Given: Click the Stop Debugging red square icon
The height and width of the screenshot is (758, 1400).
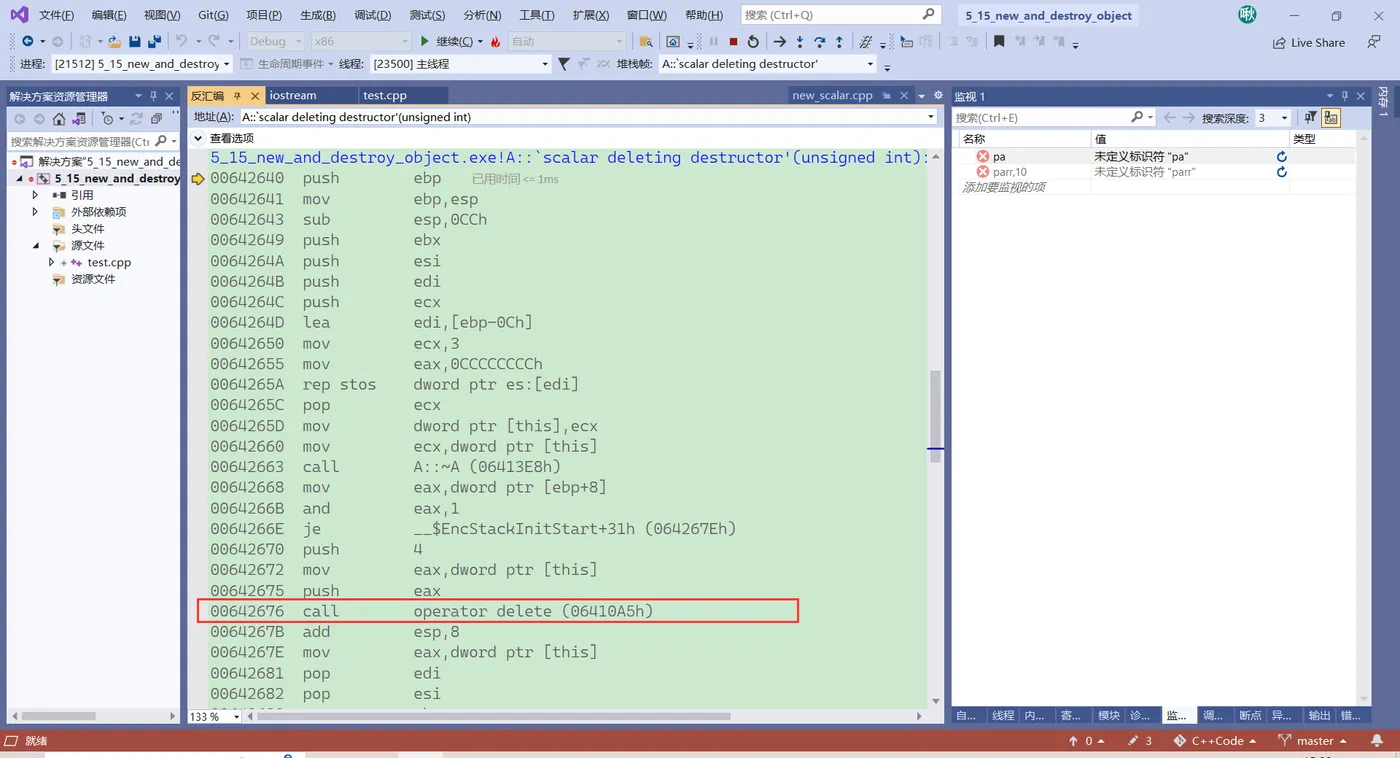Looking at the screenshot, I should 733,41.
